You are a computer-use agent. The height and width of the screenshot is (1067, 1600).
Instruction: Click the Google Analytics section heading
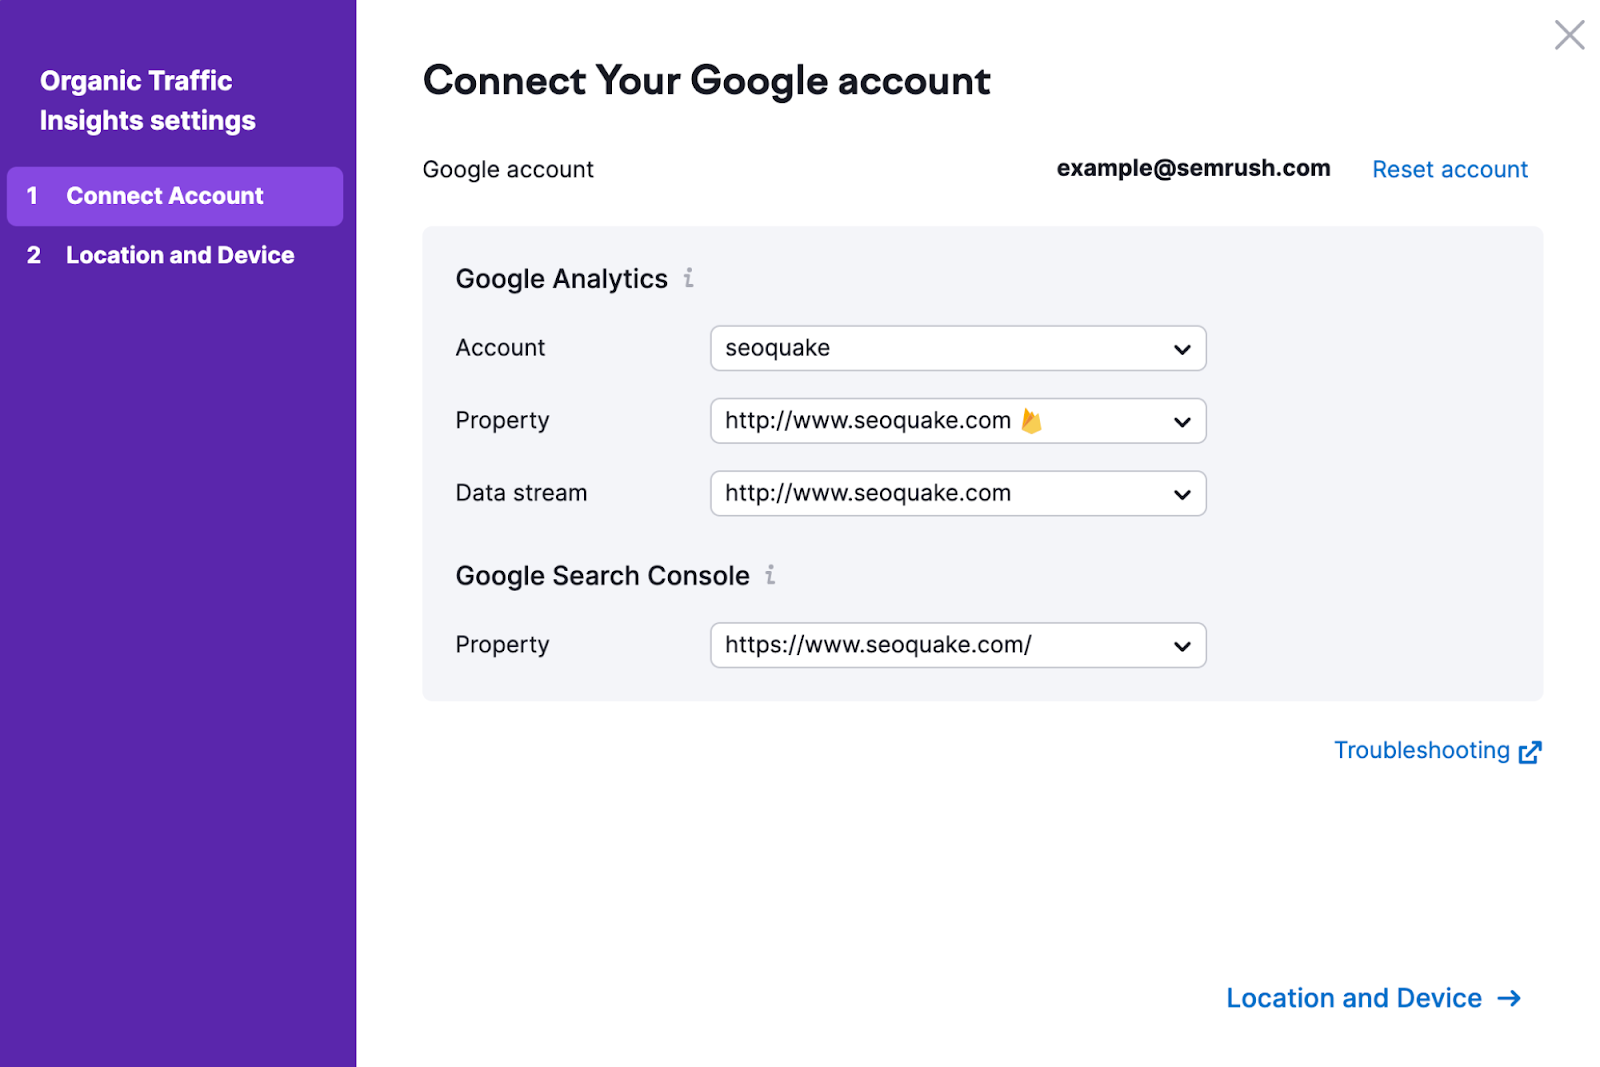[561, 279]
